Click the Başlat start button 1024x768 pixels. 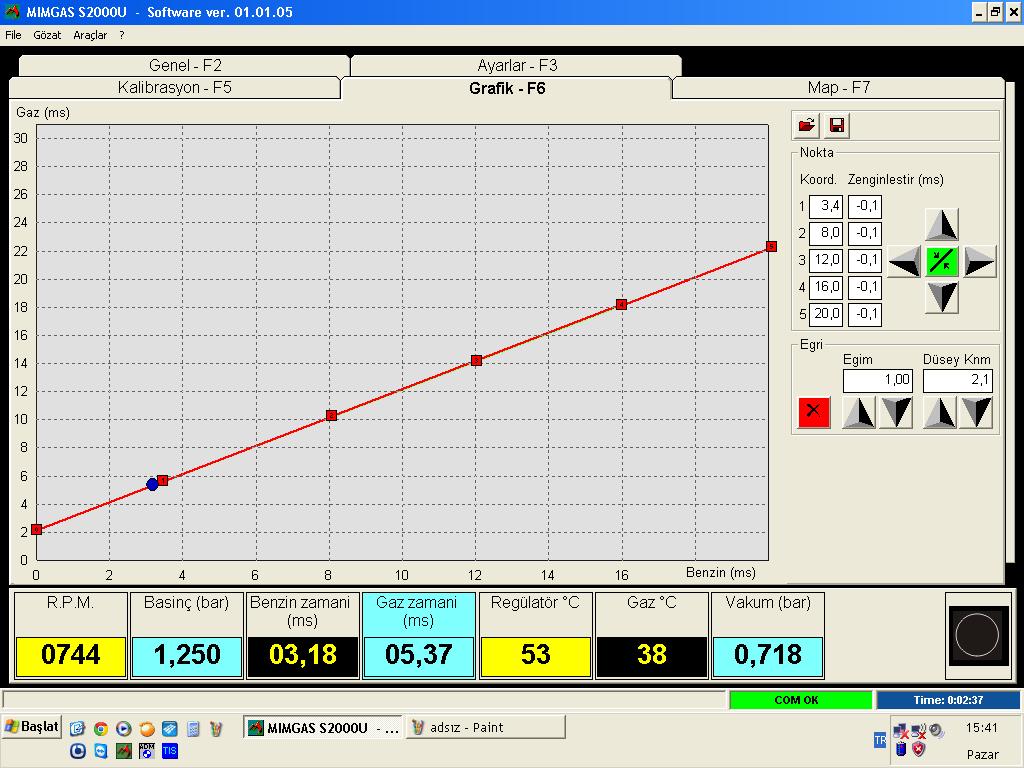[32, 726]
